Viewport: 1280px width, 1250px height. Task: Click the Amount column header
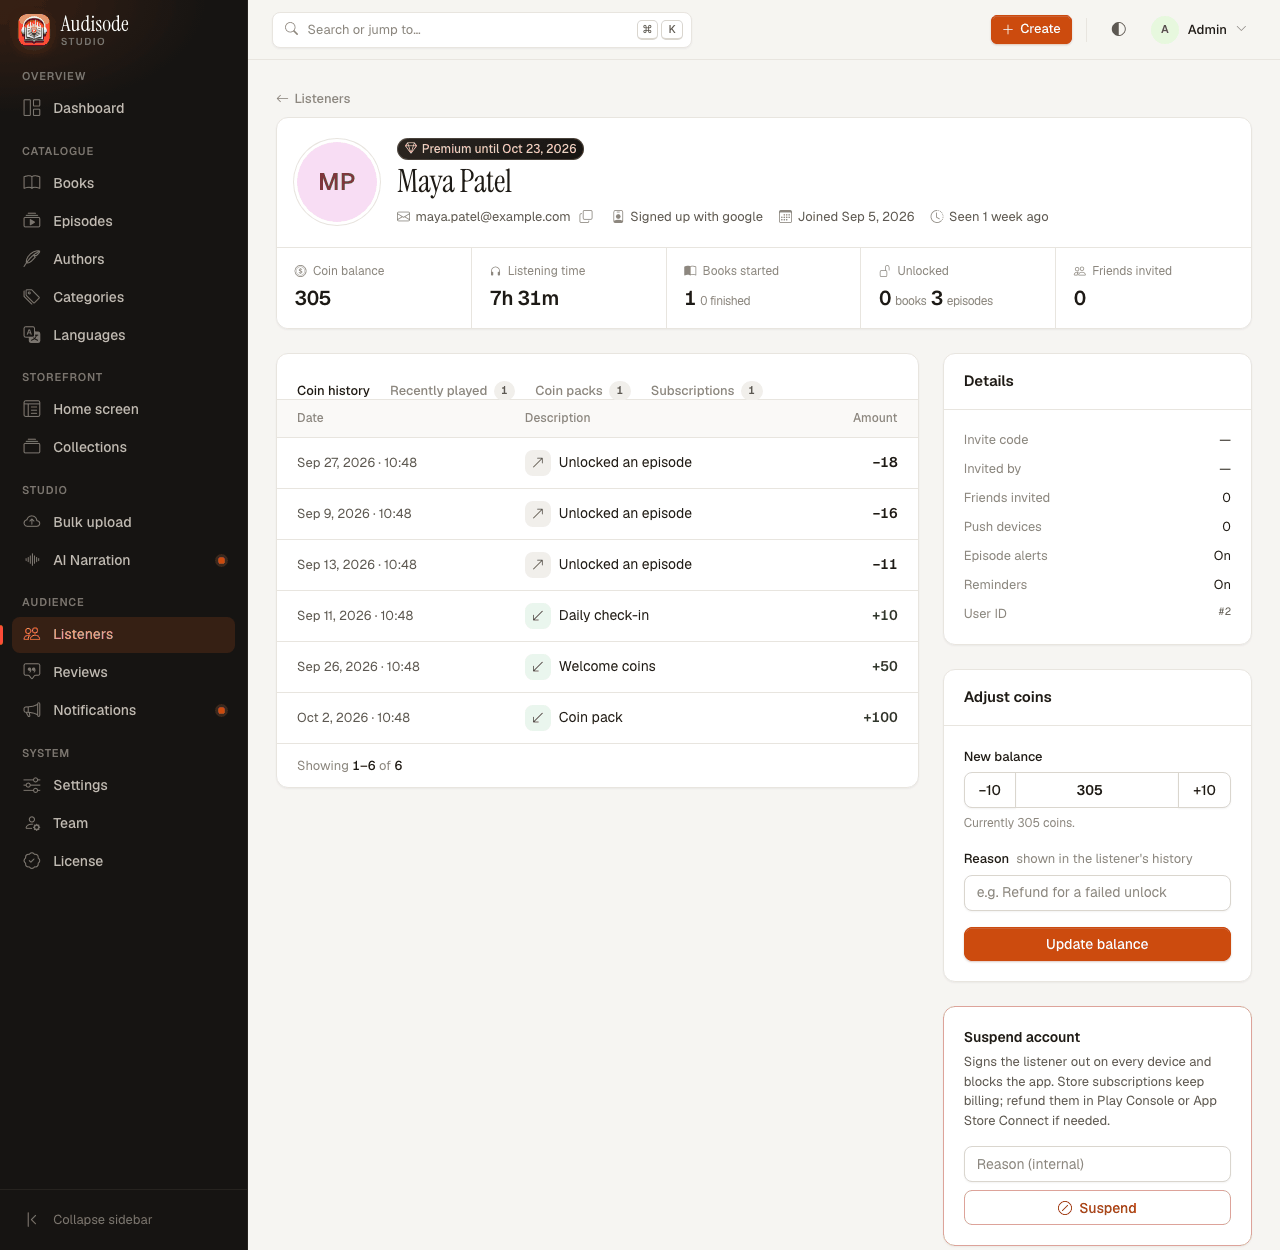875,418
